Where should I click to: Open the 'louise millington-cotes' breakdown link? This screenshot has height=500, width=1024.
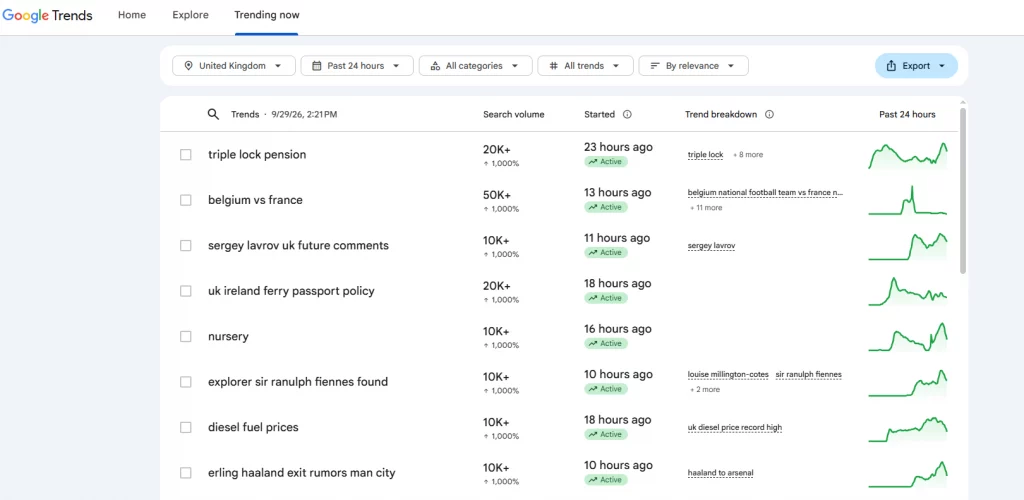point(728,375)
